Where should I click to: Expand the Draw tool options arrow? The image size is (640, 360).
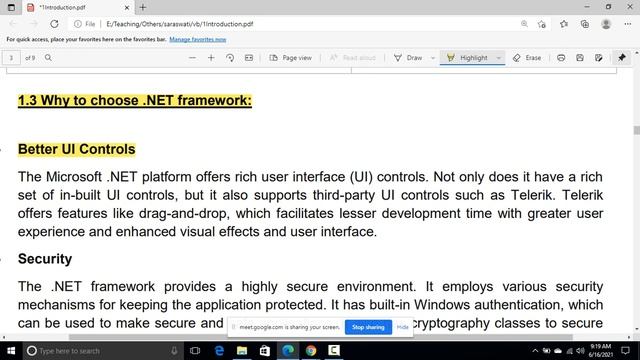(433, 58)
